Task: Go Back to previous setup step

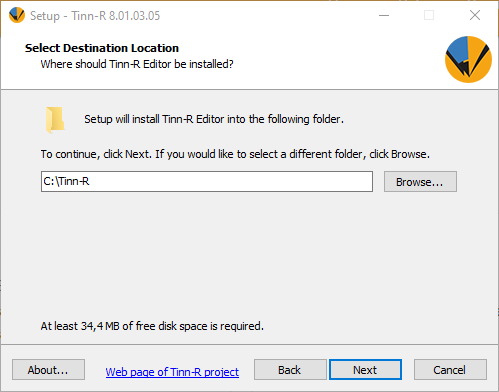Action: click(290, 370)
